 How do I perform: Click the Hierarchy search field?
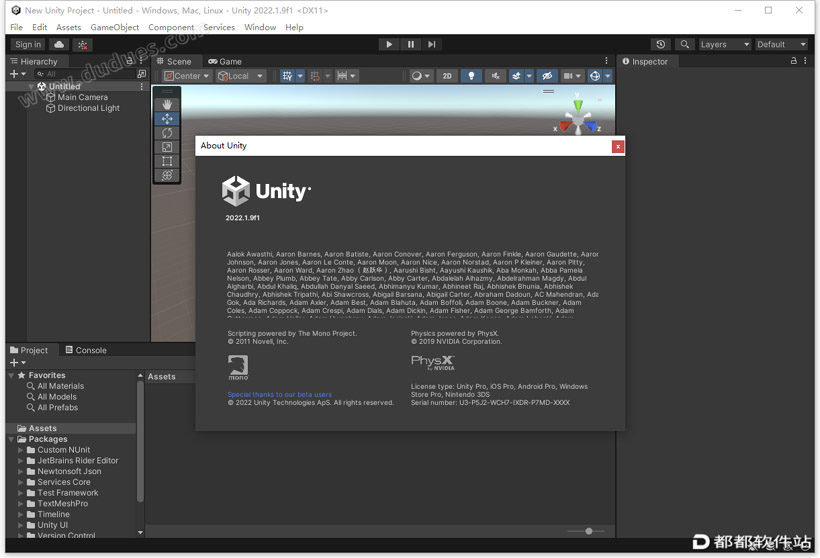tap(84, 74)
